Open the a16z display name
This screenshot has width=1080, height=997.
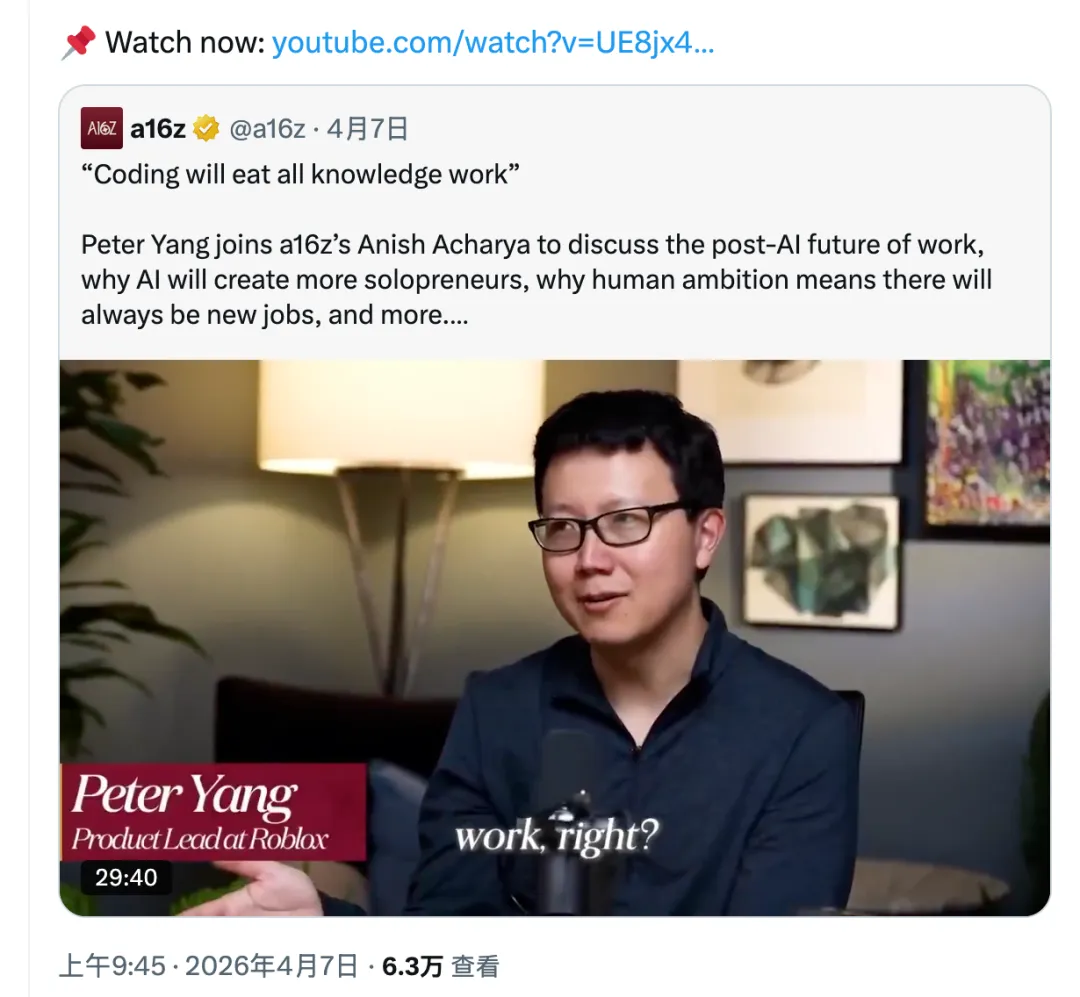pyautogui.click(x=158, y=129)
